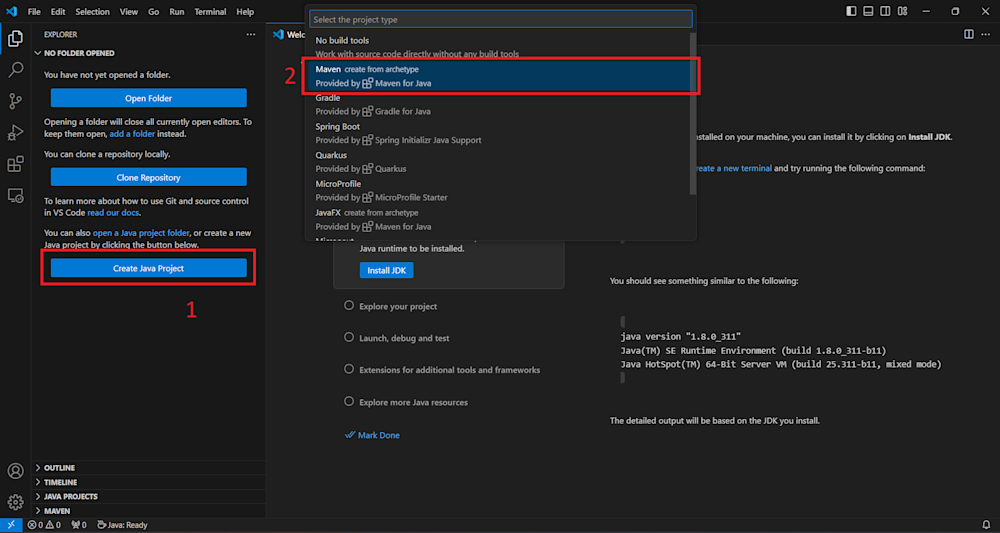Open the errors and warnings status entry
1000x533 pixels.
(x=44, y=525)
